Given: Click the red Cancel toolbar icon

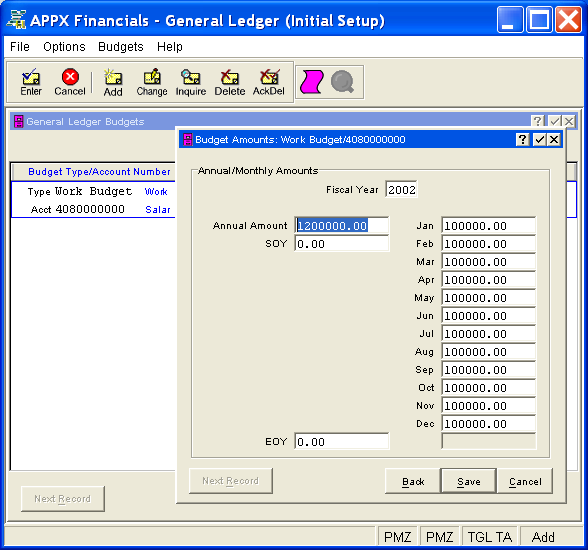Looking at the screenshot, I should (70, 82).
